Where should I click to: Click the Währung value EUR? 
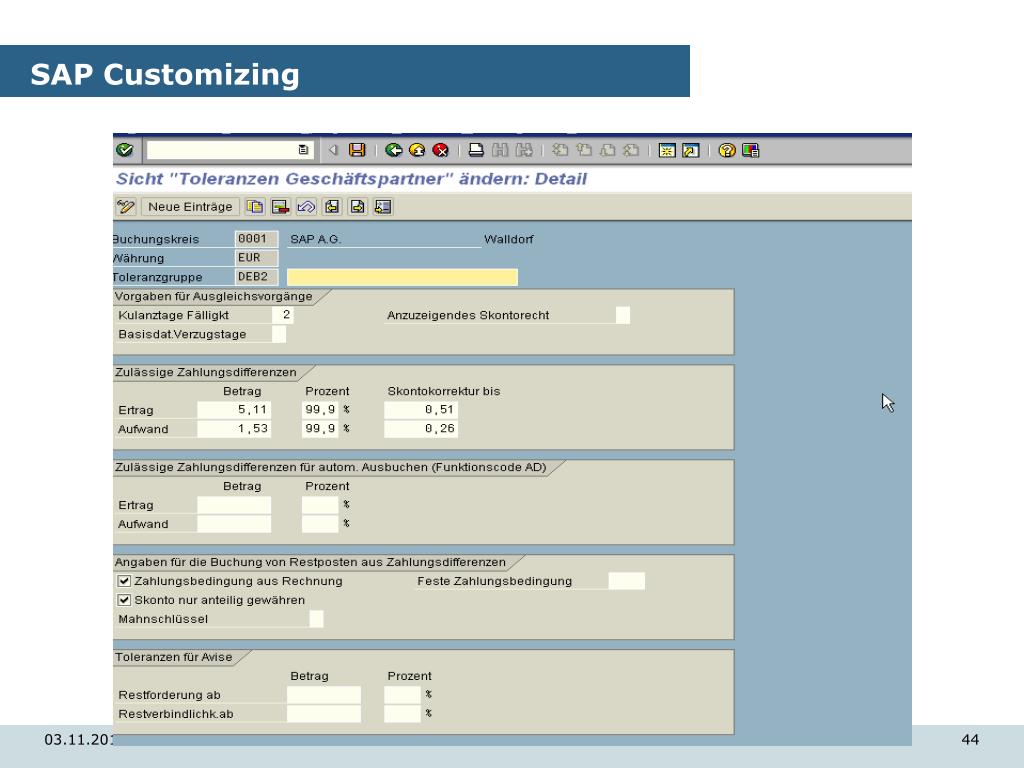[256, 258]
